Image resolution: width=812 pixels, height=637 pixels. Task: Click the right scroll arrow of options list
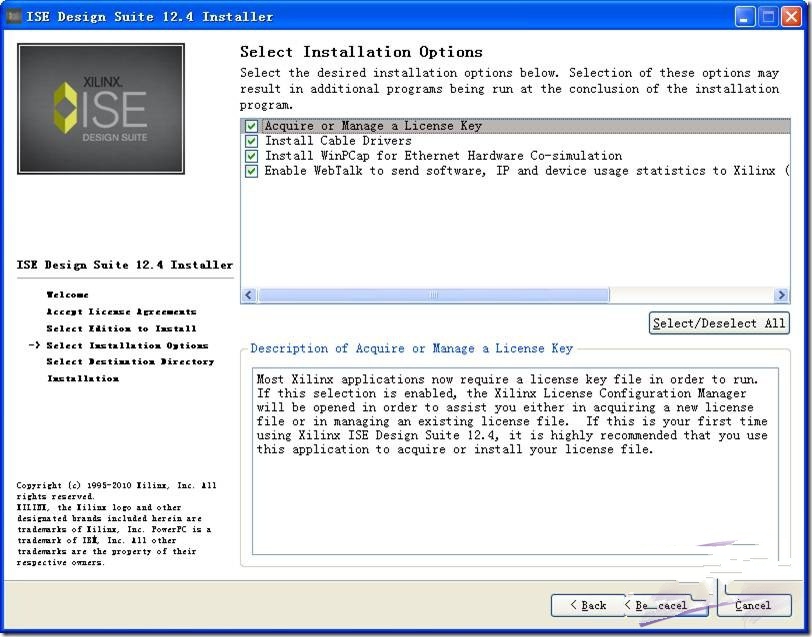click(x=781, y=295)
